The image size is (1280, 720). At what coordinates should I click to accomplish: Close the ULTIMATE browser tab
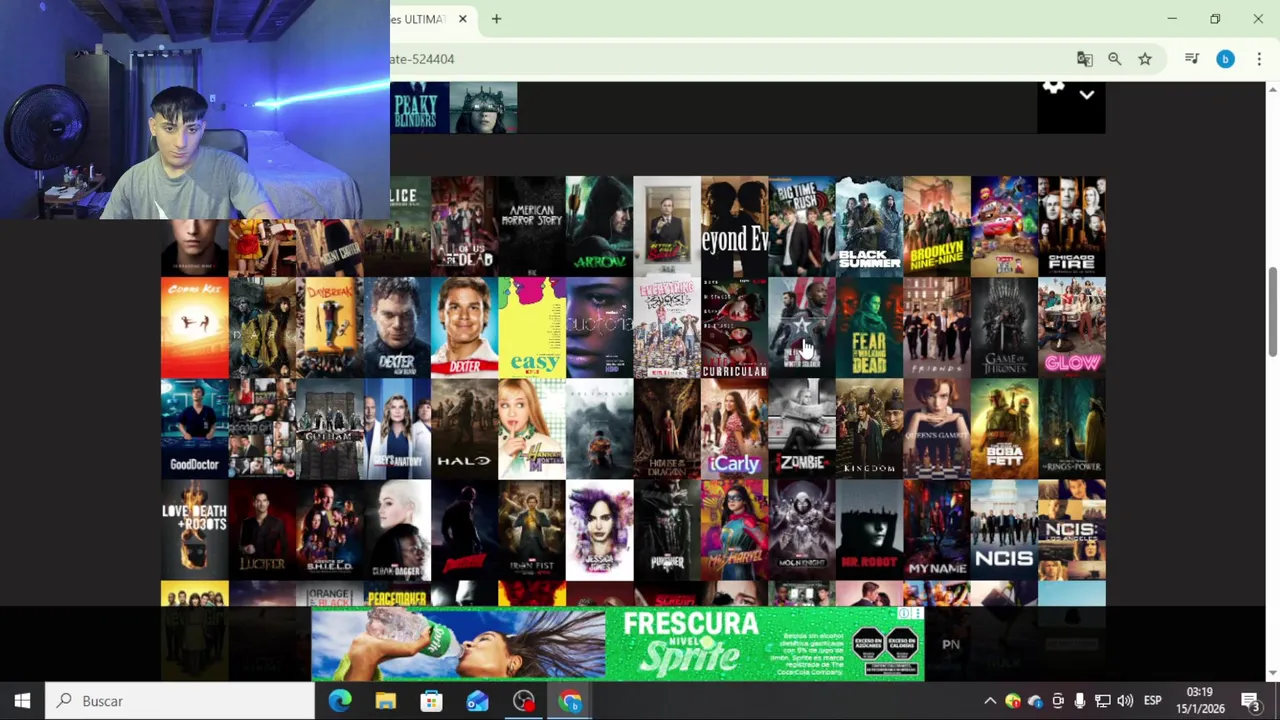(x=462, y=19)
